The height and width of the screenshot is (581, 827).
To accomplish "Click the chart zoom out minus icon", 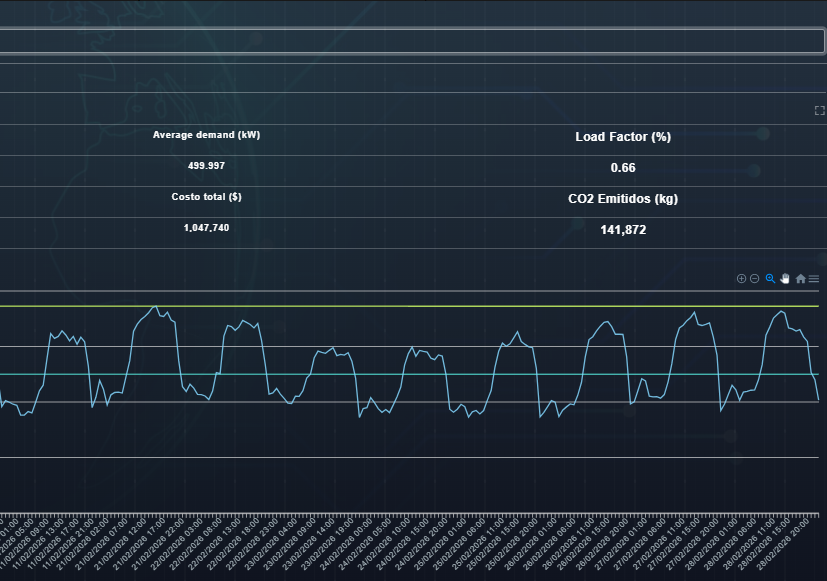I will pyautogui.click(x=755, y=278).
